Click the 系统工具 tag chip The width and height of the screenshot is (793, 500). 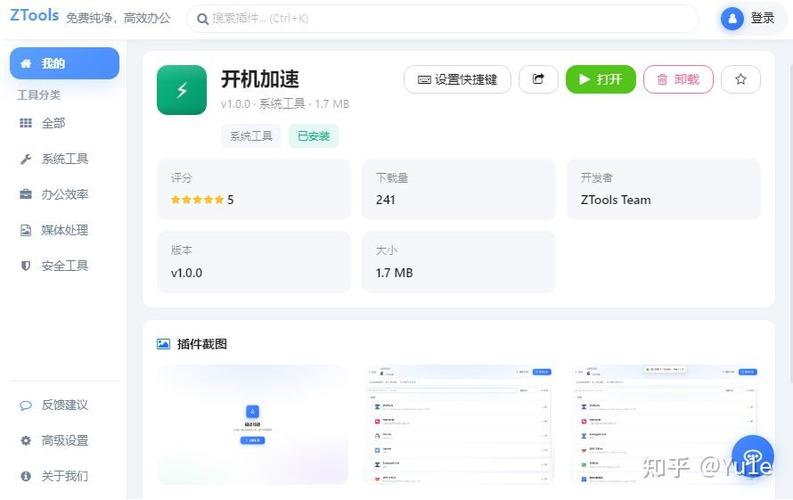251,136
